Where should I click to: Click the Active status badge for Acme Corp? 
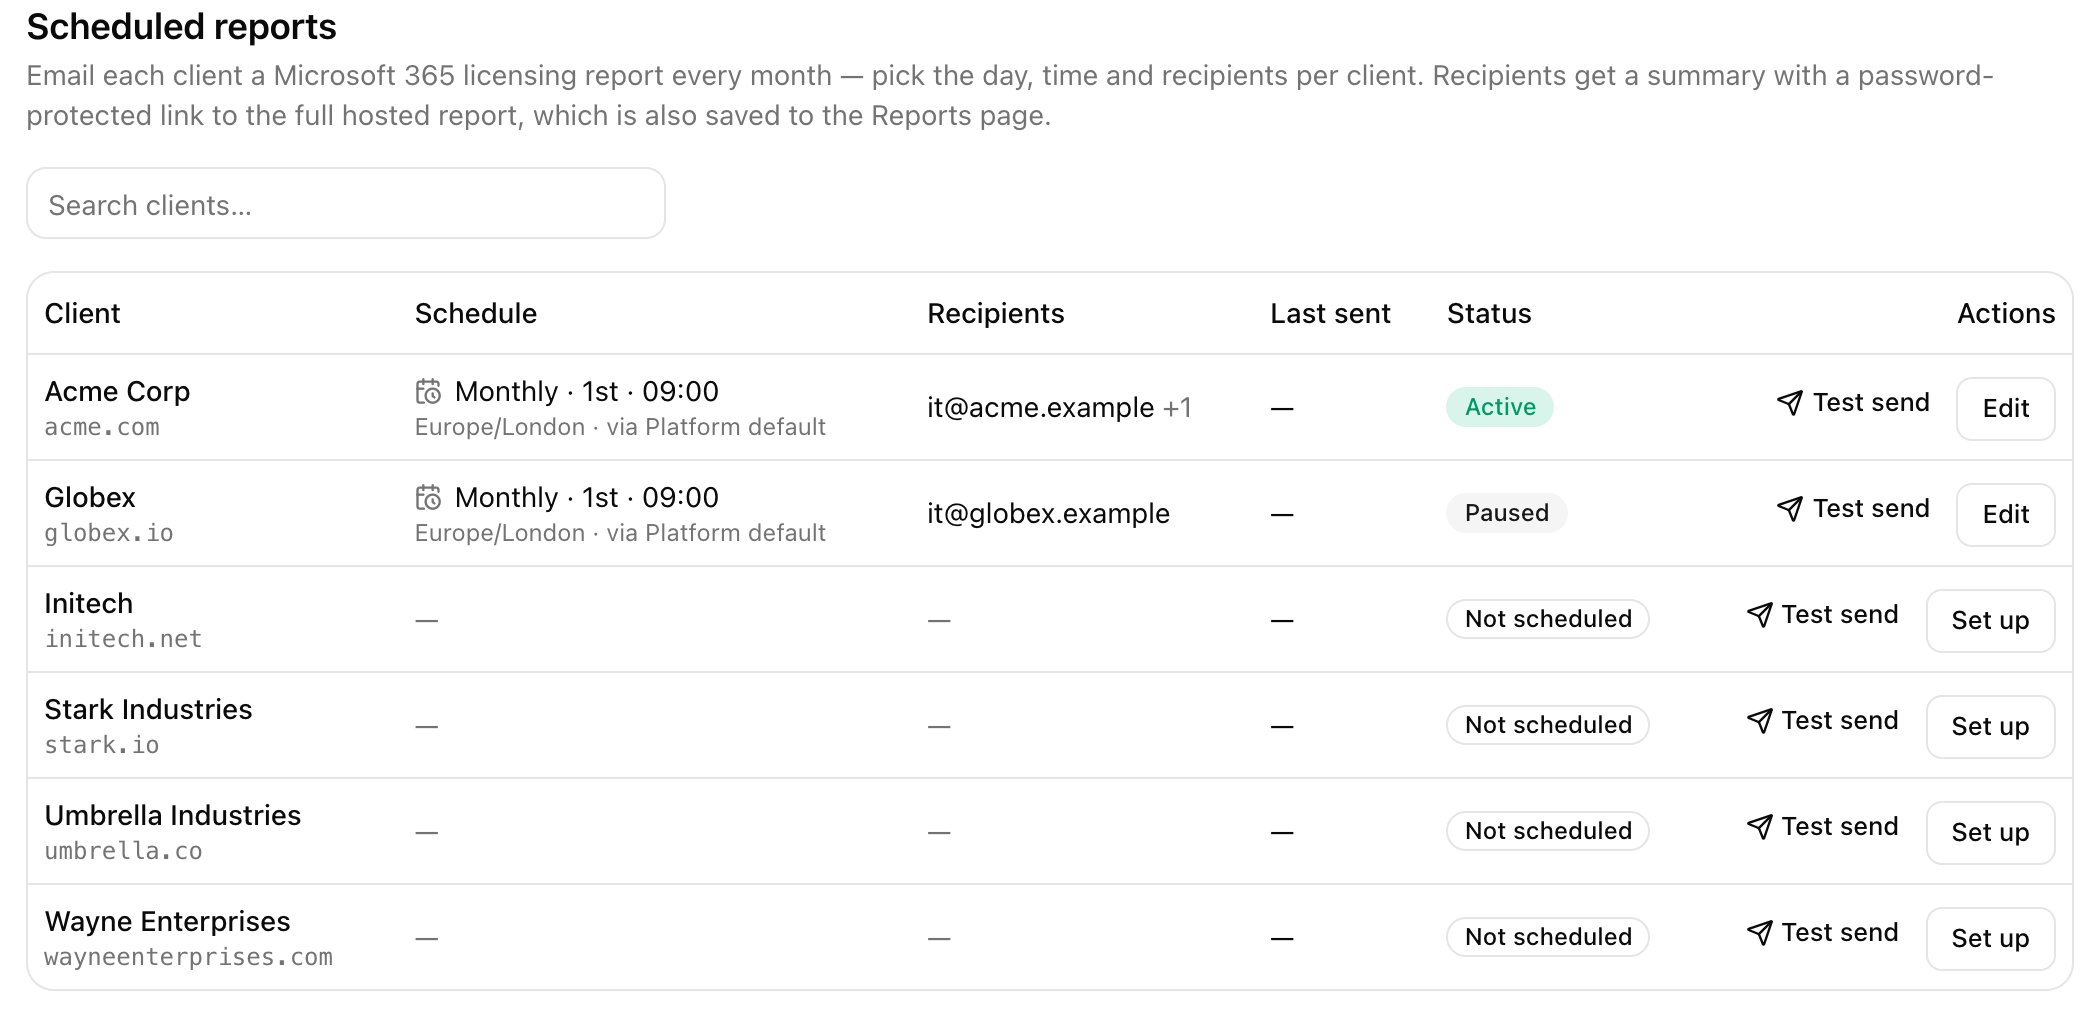pos(1500,407)
